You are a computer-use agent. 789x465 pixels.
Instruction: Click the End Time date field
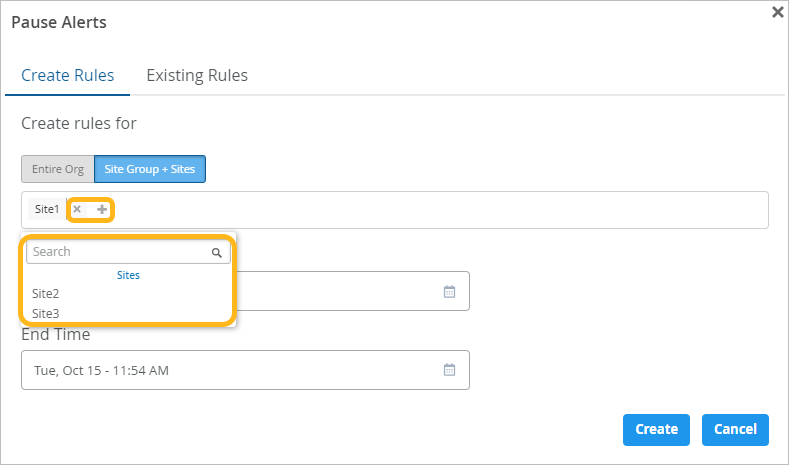tap(230, 370)
